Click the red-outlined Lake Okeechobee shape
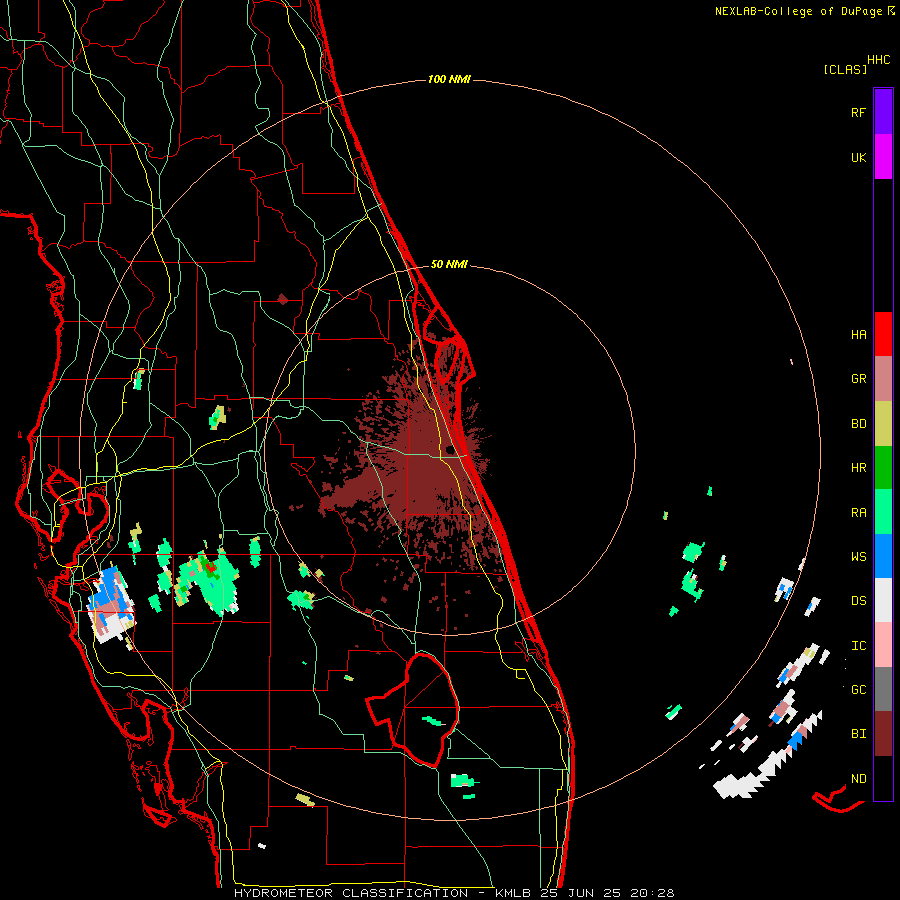Viewport: 900px width, 900px height. 413,709
